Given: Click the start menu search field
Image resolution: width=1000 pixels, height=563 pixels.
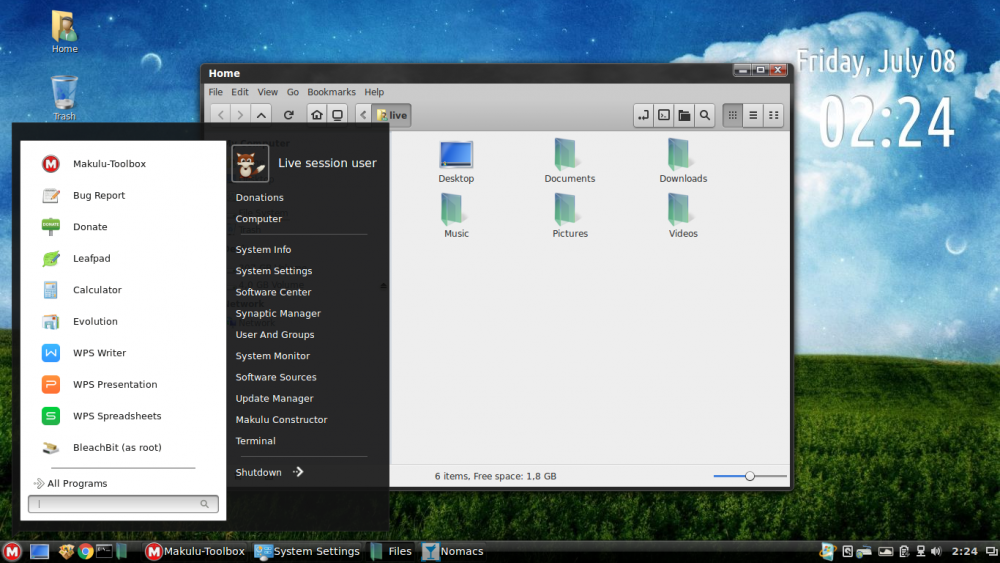Looking at the screenshot, I should click(123, 504).
